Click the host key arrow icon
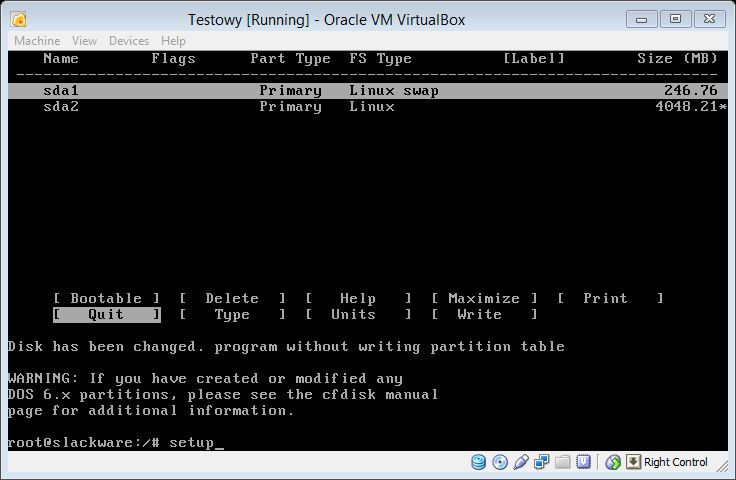Screen dimensions: 736x480 tap(633, 462)
